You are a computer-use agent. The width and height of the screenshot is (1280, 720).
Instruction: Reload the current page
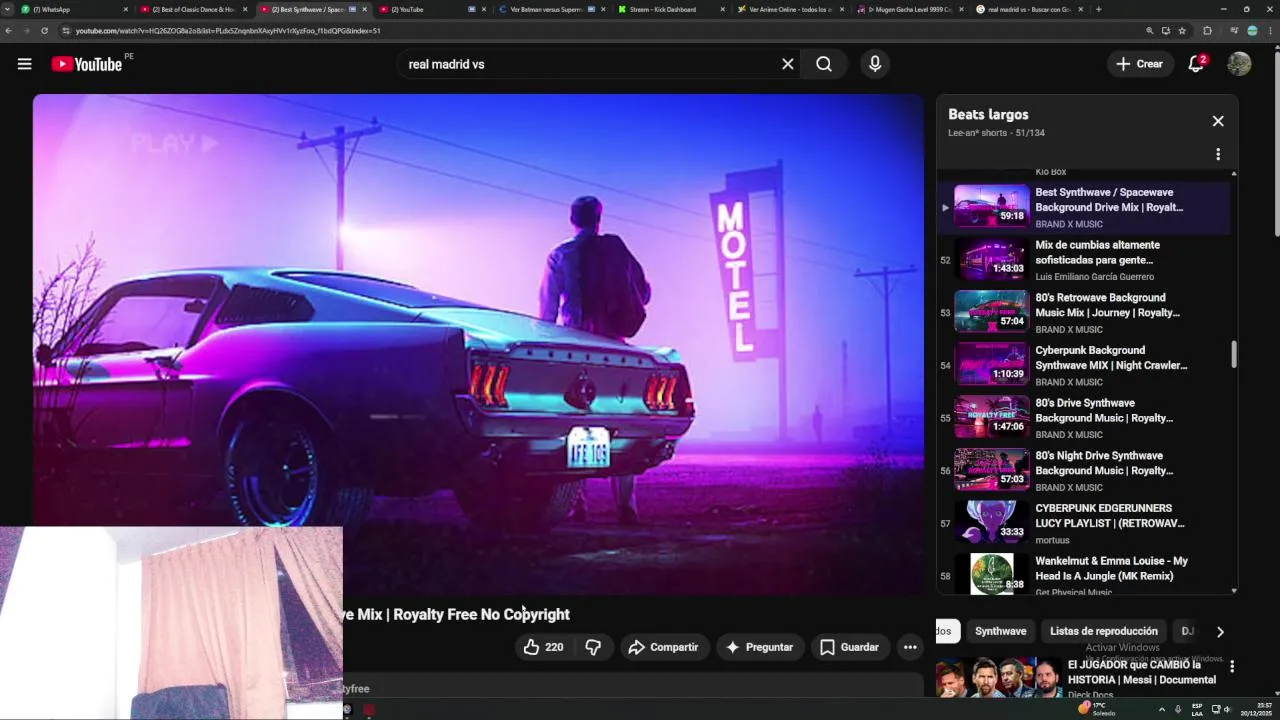[x=44, y=31]
